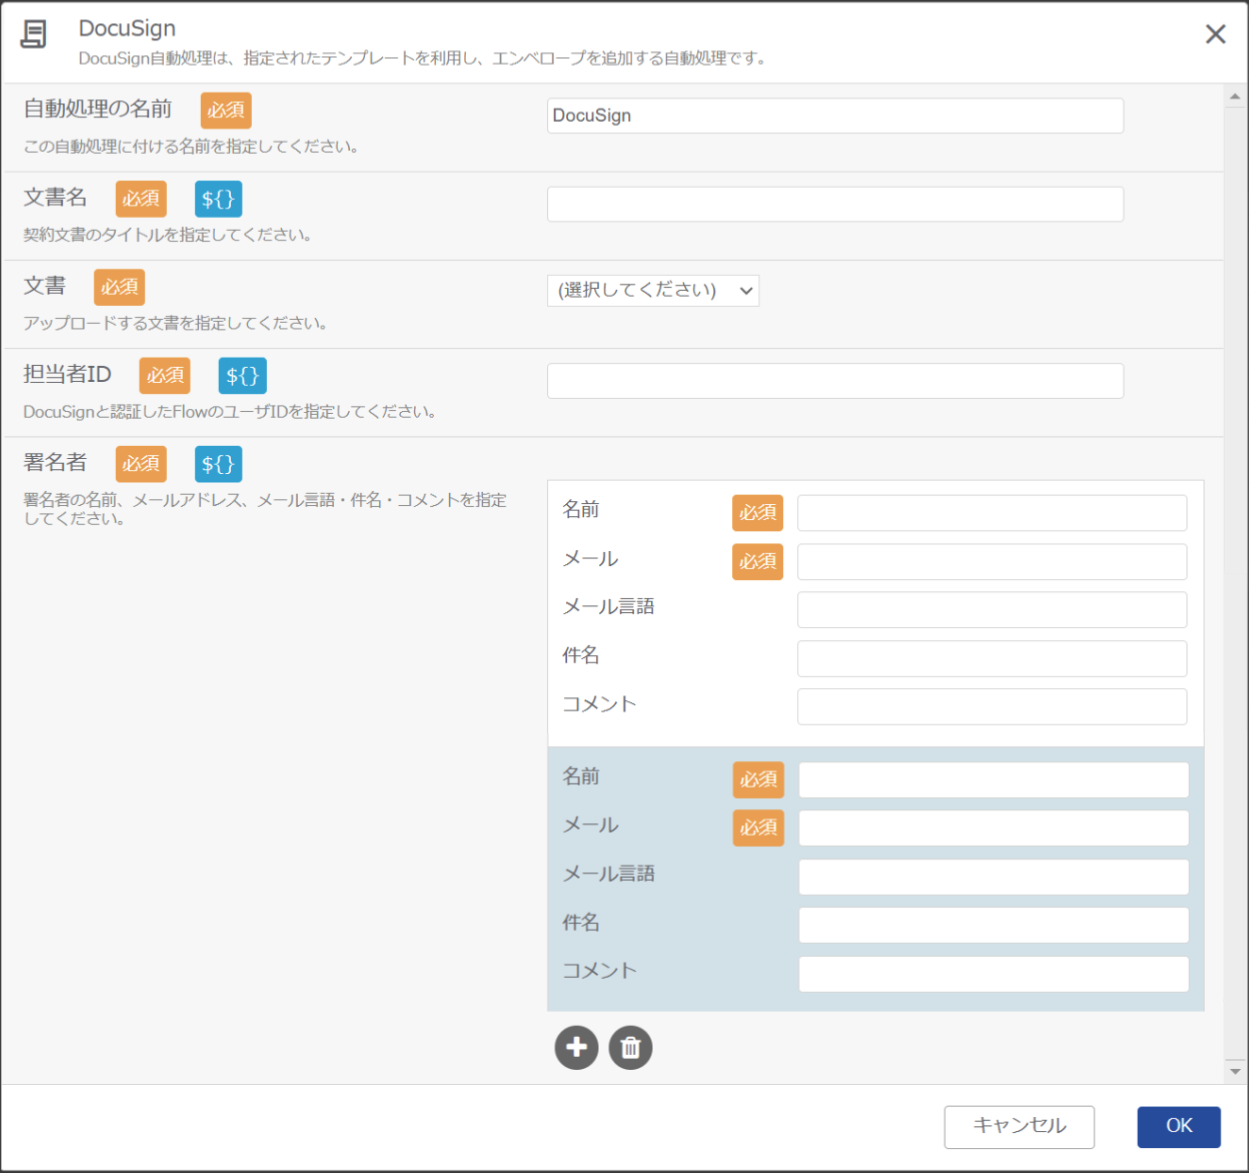1249x1173 pixels.
Task: Click the 担当者ID label text
Action: pos(67,374)
